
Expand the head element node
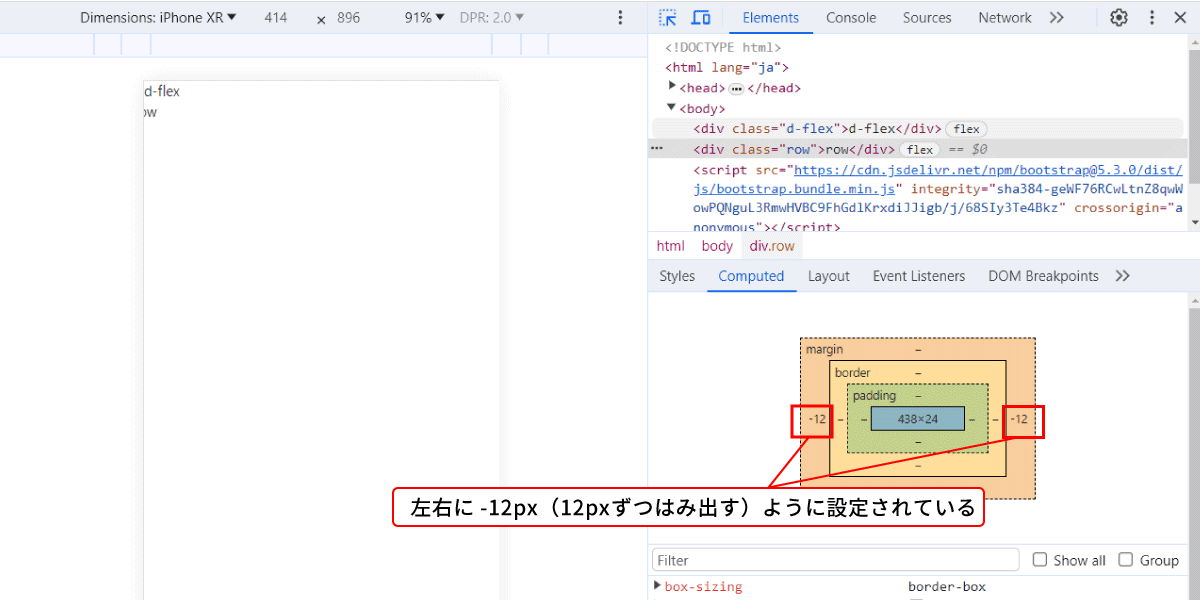673,87
